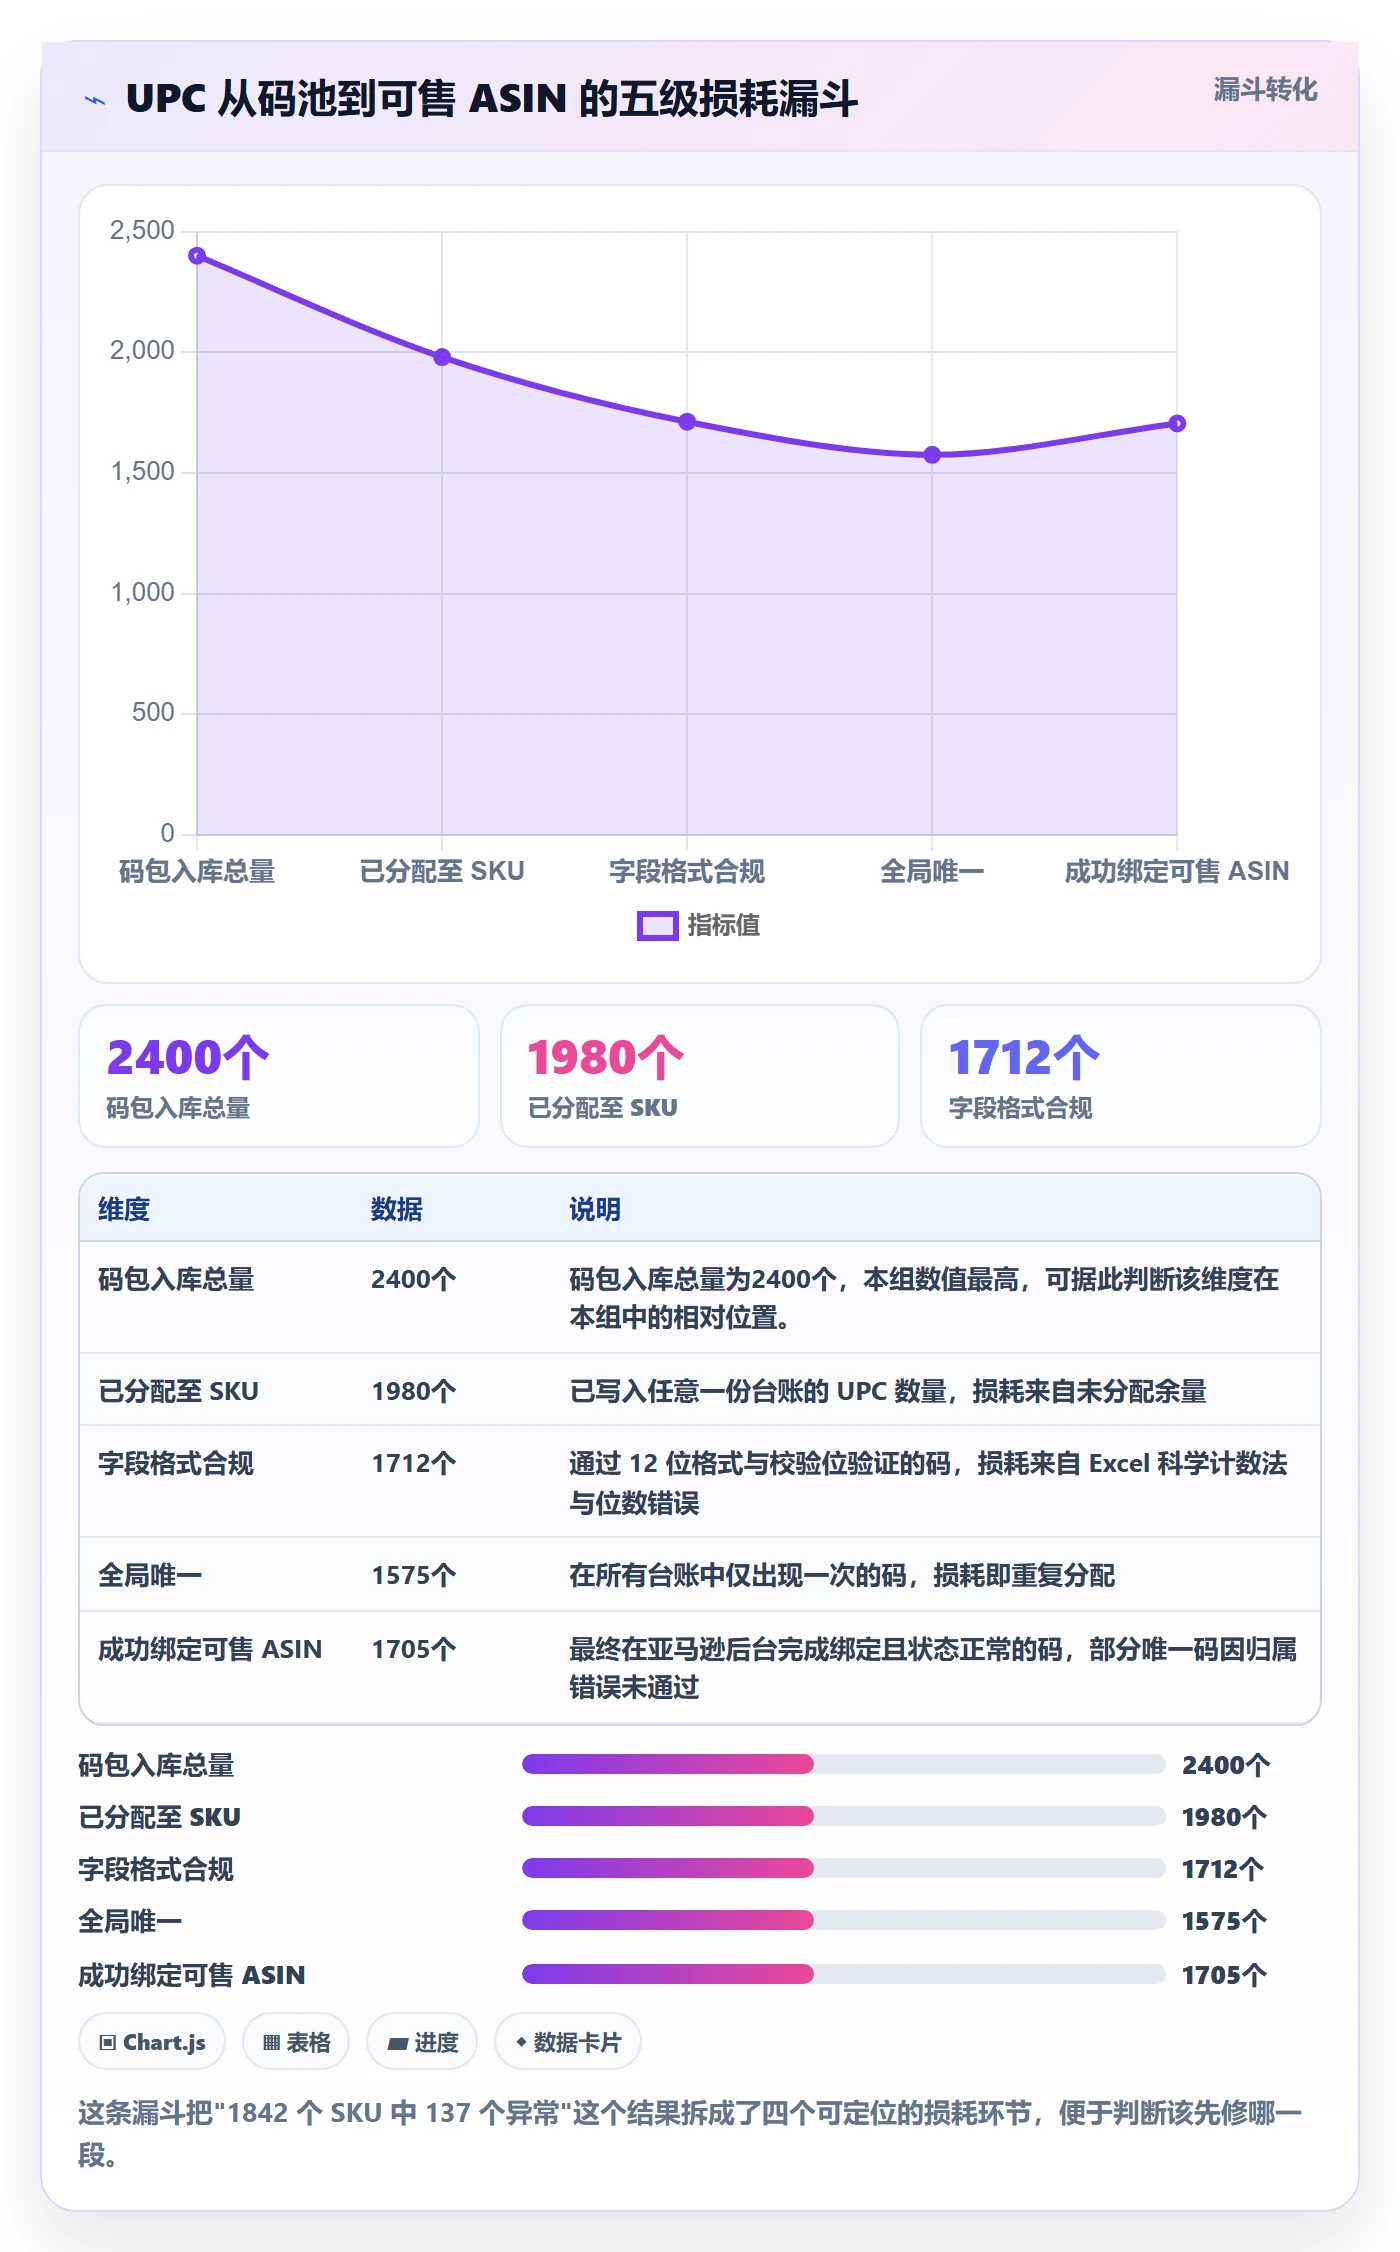Click the 码包入库总量 data point on chart
Screen dimensions: 1400x2252
(197, 256)
